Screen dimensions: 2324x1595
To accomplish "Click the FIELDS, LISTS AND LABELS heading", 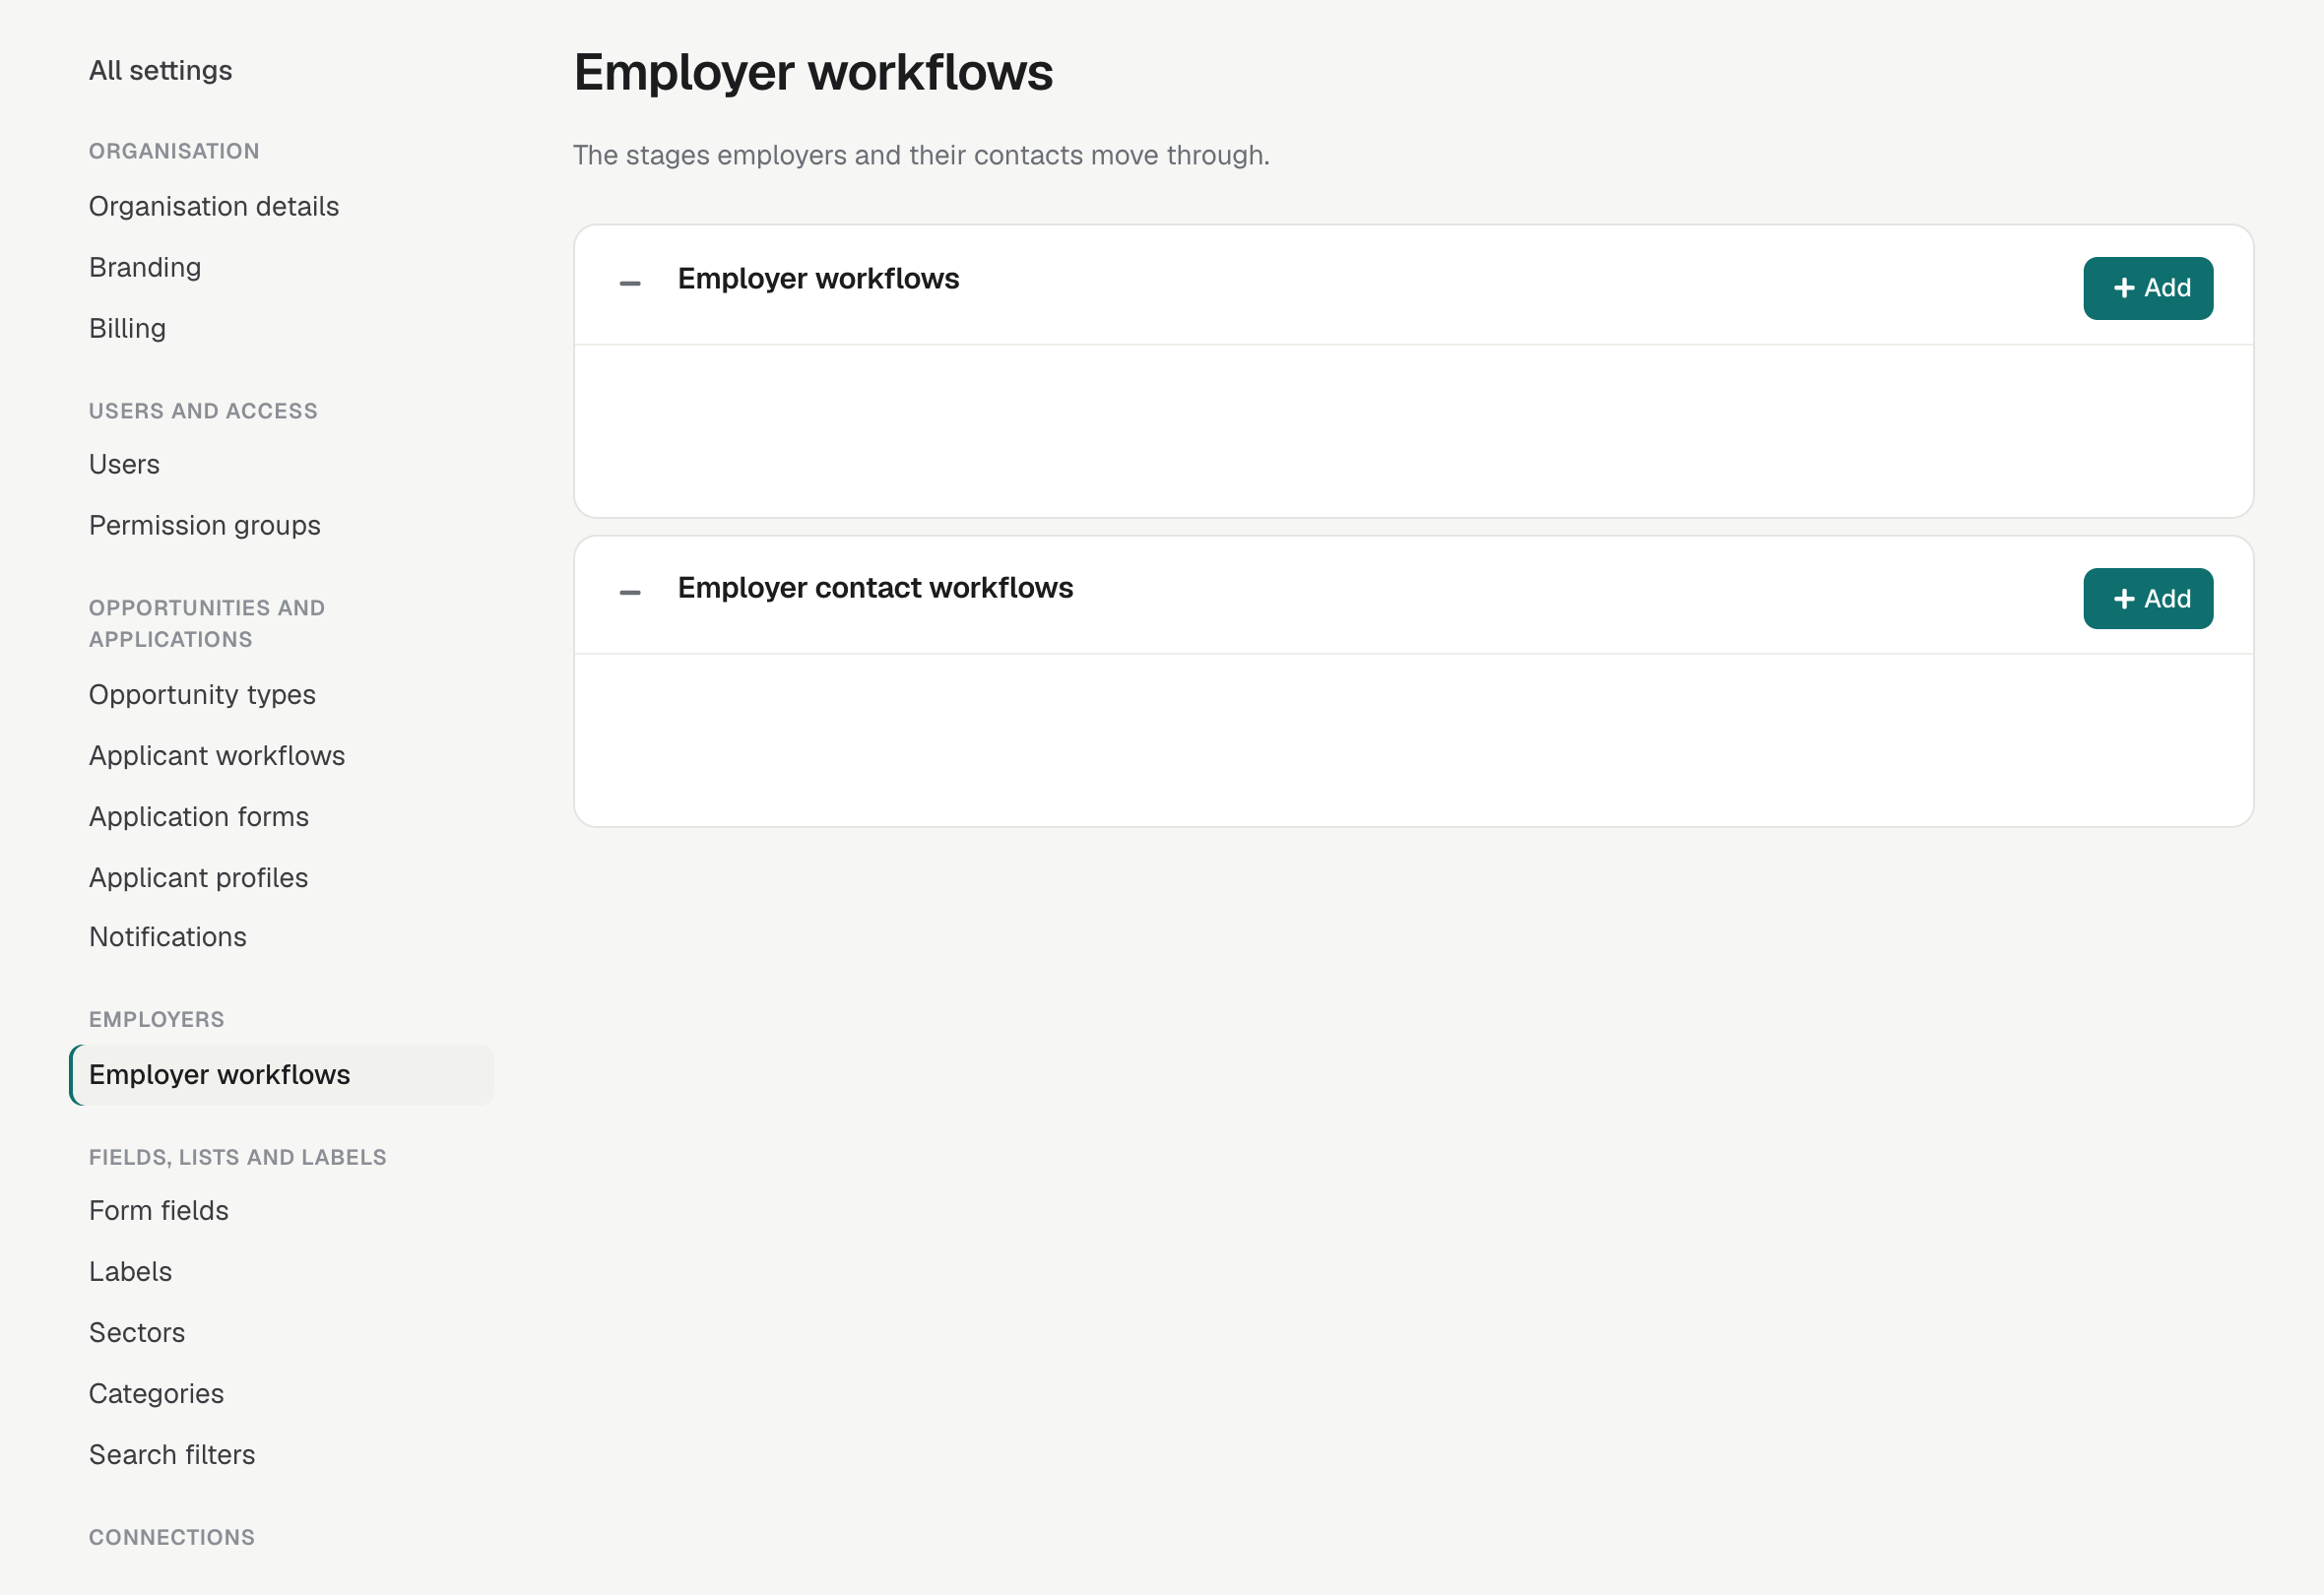I will point(237,1157).
